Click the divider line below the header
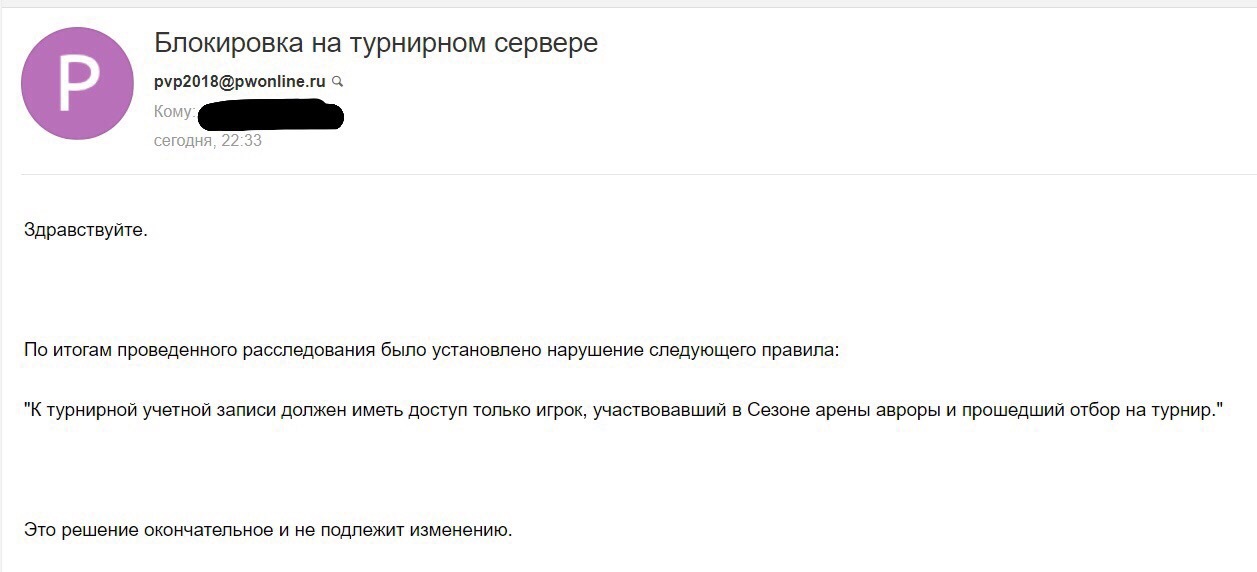Image resolution: width=1257 pixels, height=572 pixels. click(636, 175)
